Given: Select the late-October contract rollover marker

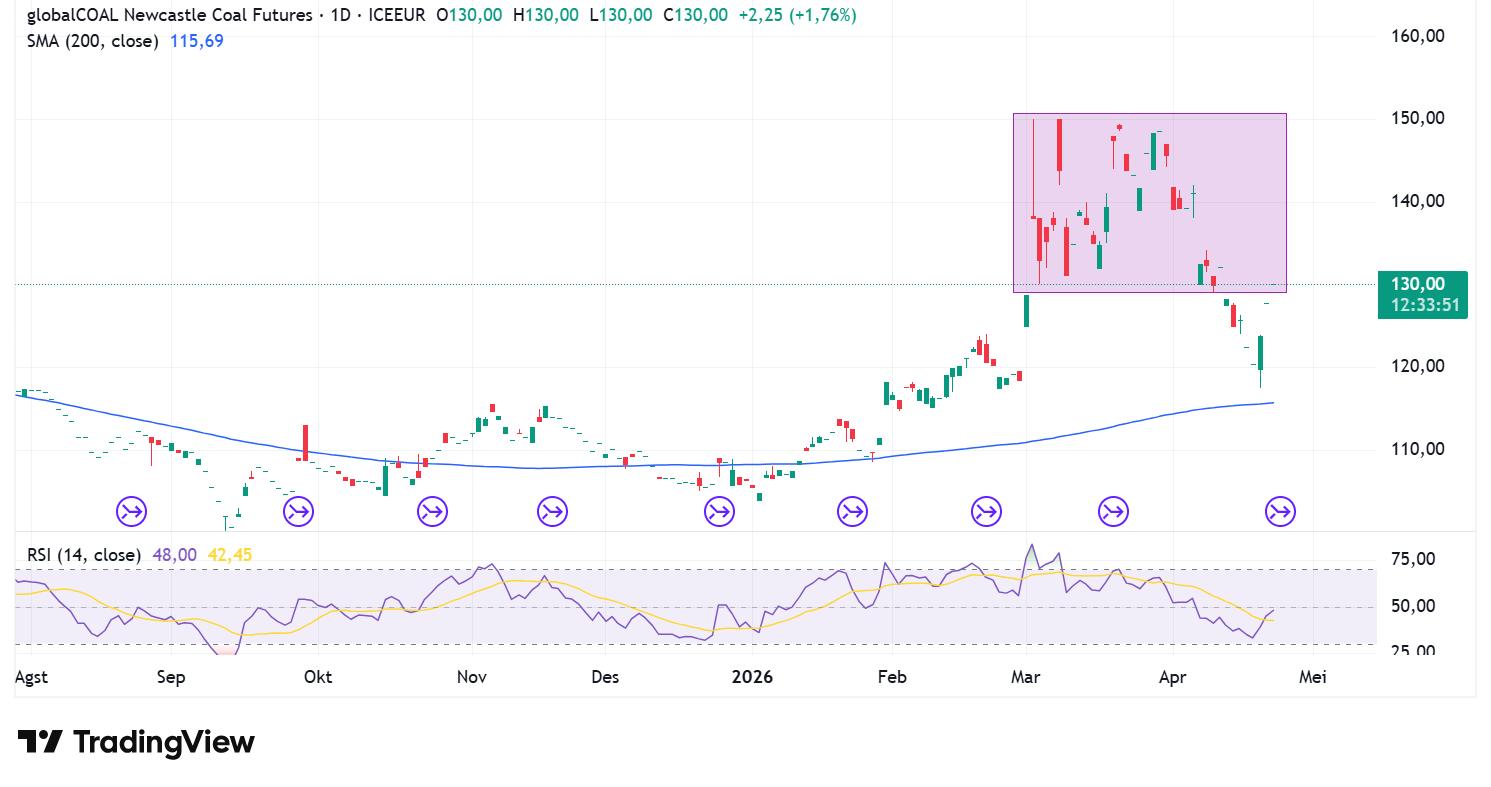Looking at the screenshot, I should (x=432, y=512).
